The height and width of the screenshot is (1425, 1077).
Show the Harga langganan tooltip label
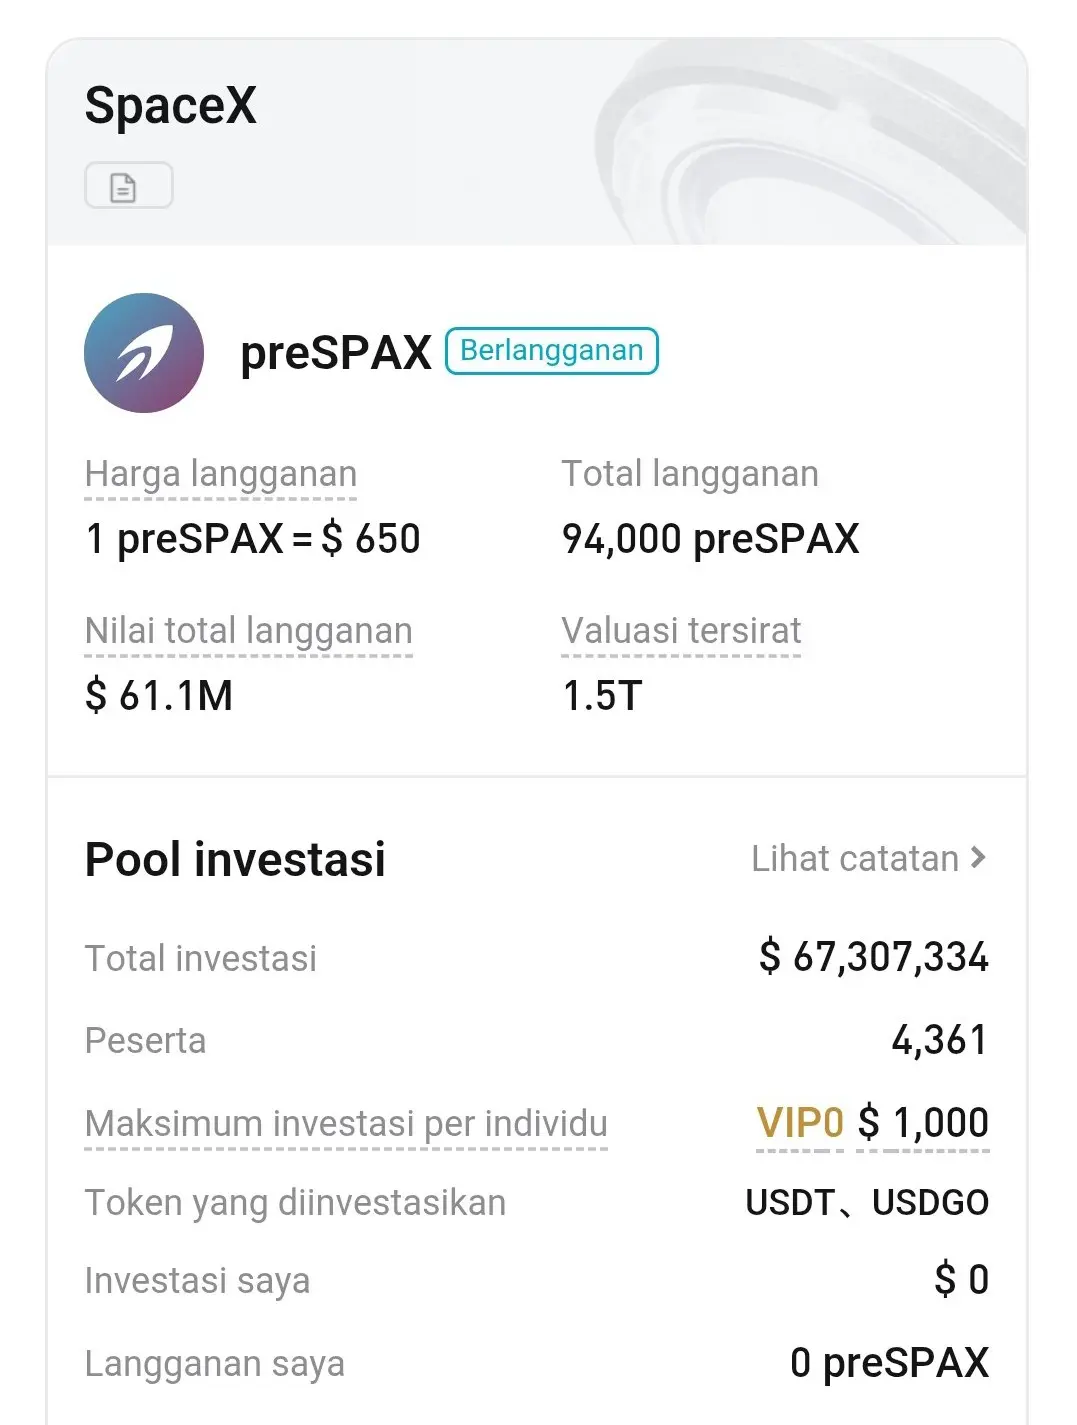(x=220, y=474)
